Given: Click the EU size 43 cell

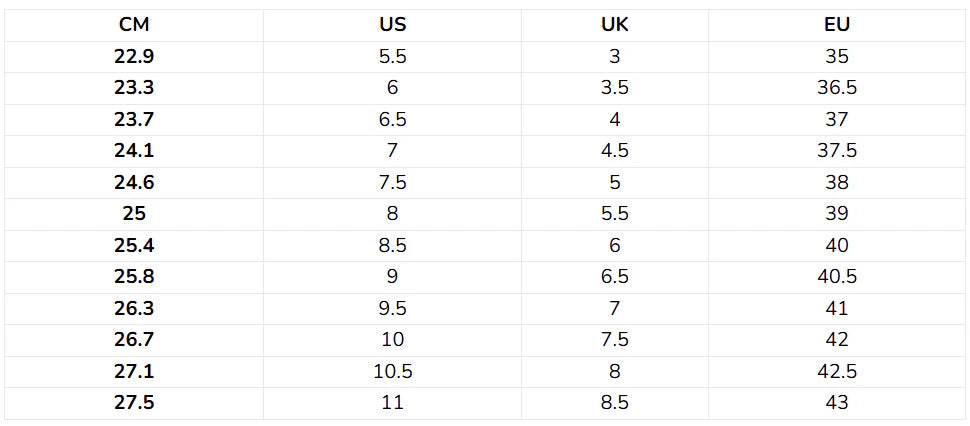Looking at the screenshot, I should pos(836,403).
